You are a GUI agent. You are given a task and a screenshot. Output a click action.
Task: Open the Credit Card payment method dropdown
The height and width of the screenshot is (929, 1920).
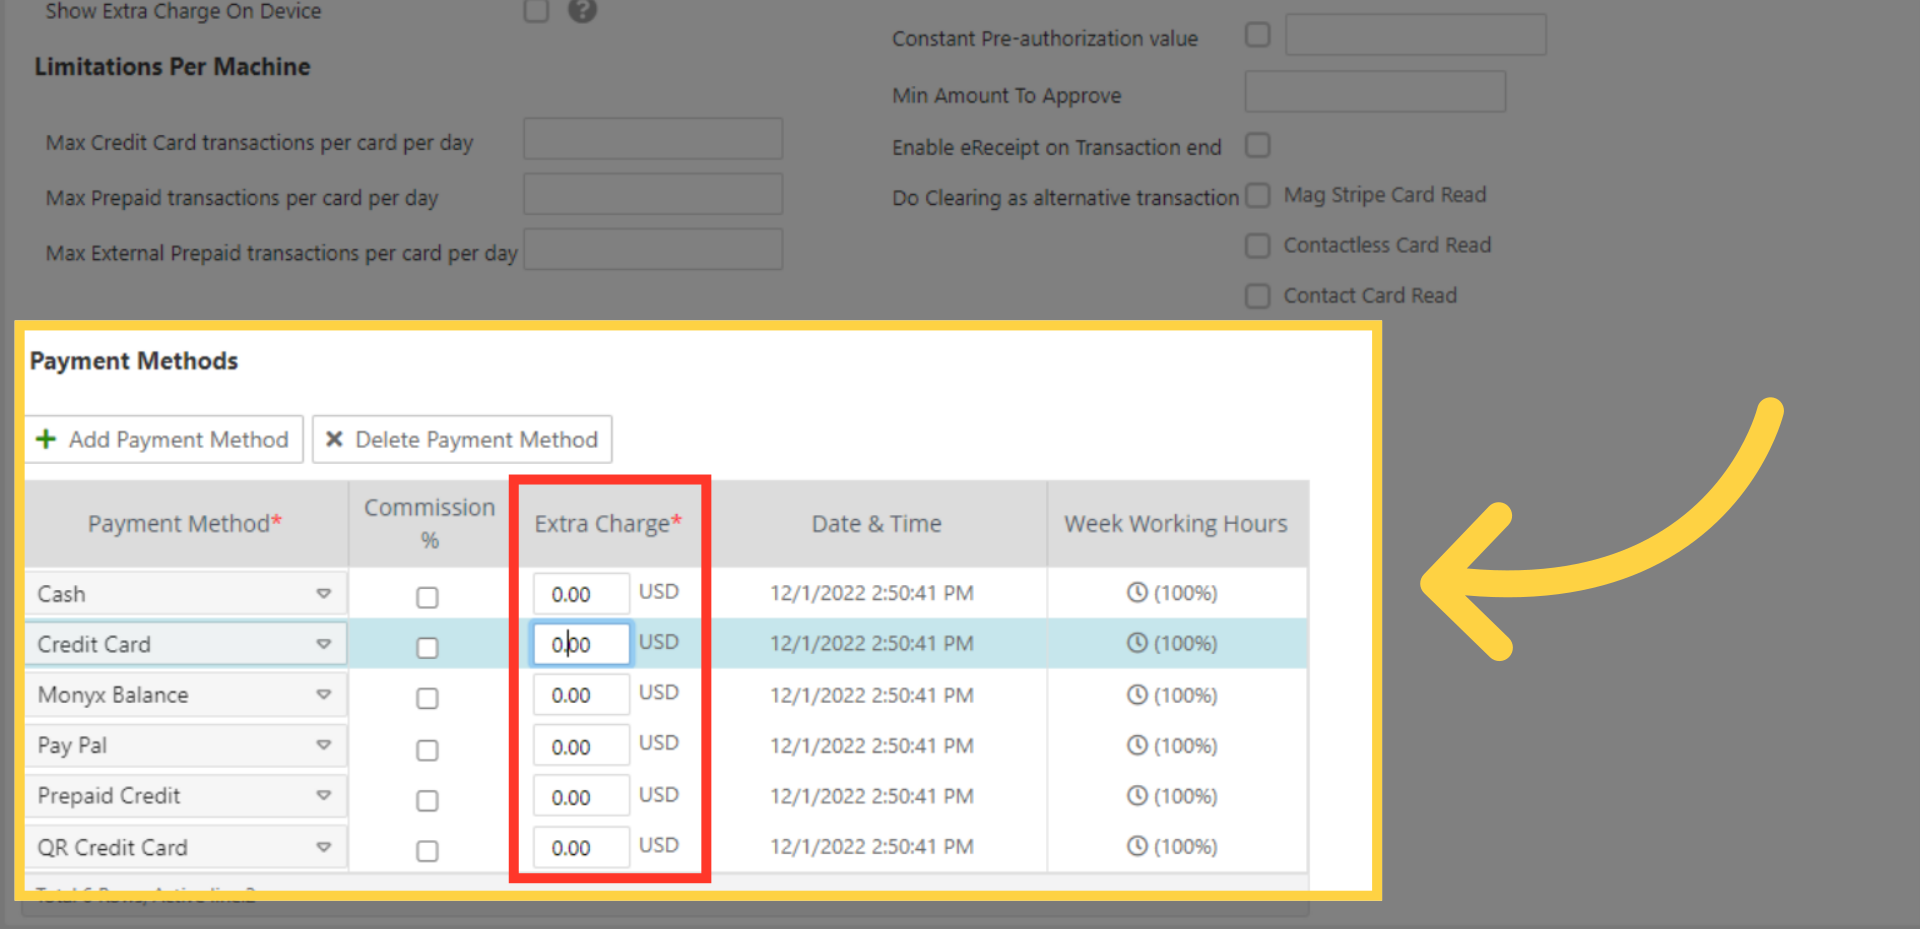point(323,644)
